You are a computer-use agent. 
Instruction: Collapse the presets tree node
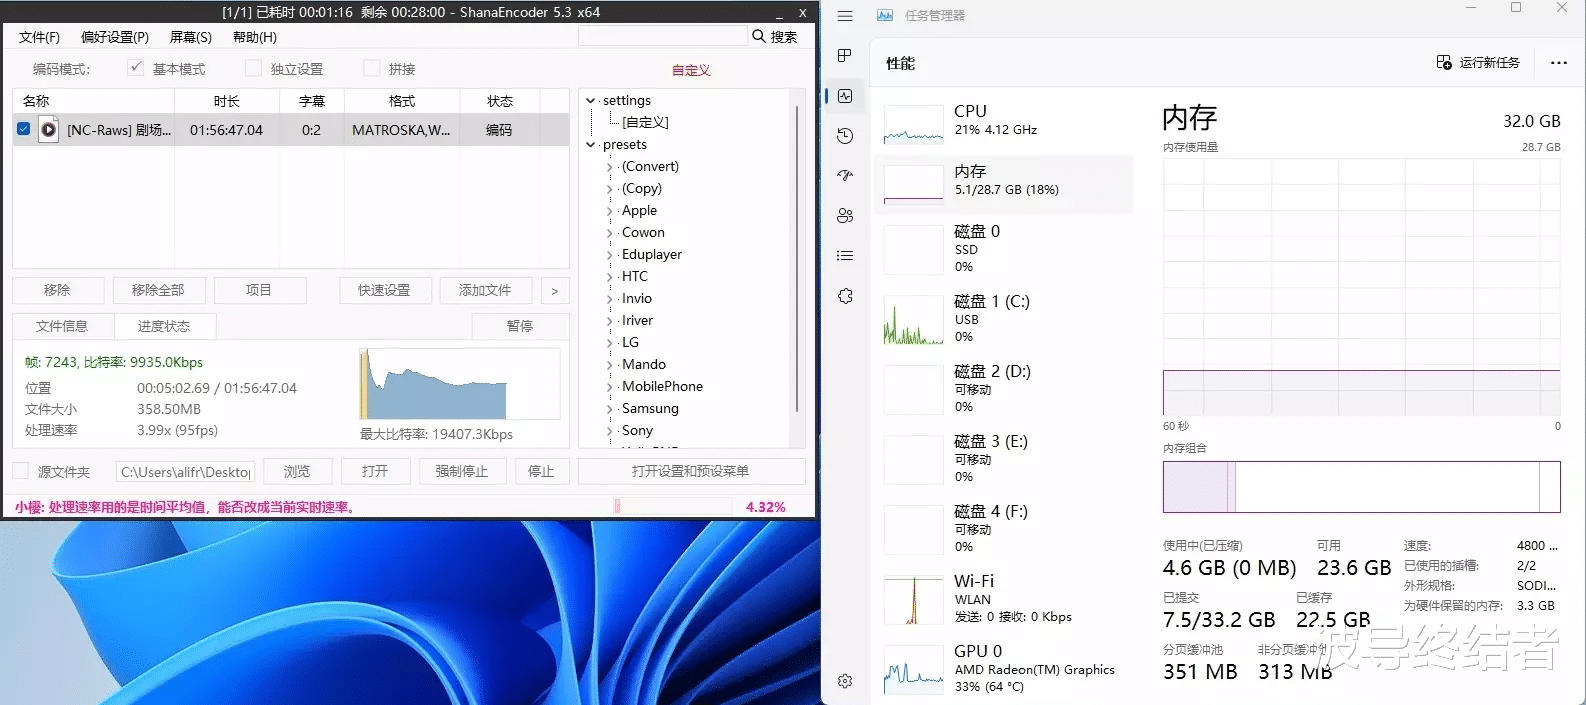click(591, 145)
